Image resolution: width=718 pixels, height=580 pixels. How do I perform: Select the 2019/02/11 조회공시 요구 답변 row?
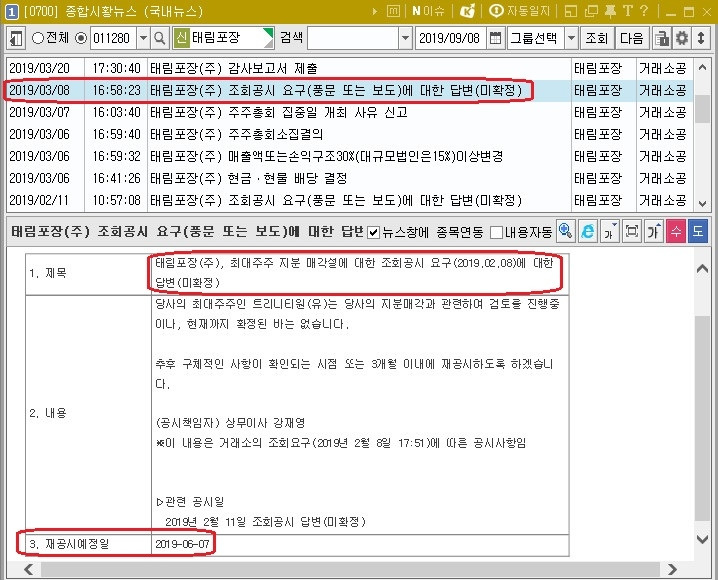click(x=349, y=200)
